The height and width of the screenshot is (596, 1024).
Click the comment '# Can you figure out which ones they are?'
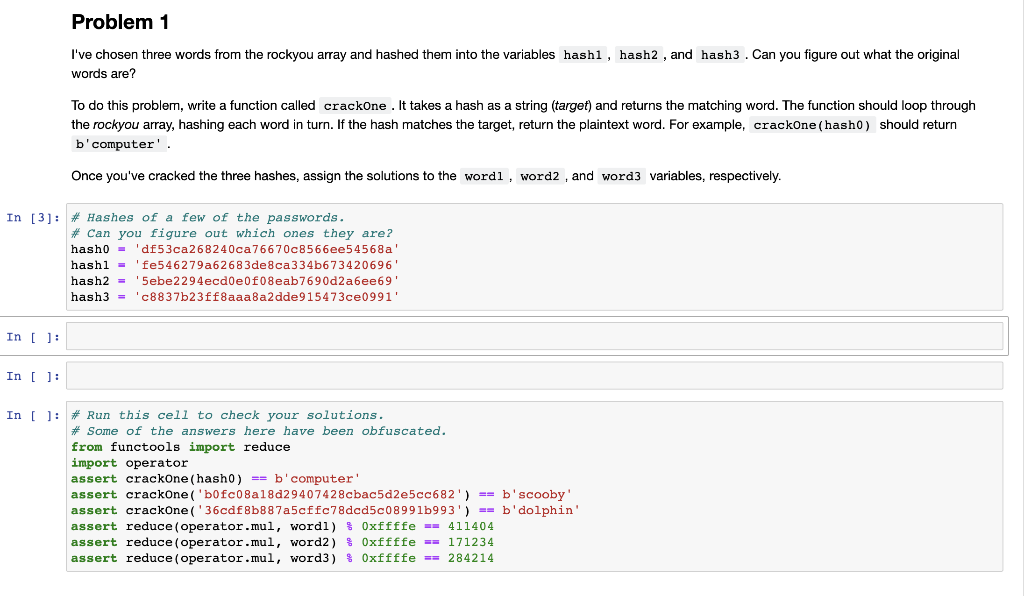click(x=232, y=234)
